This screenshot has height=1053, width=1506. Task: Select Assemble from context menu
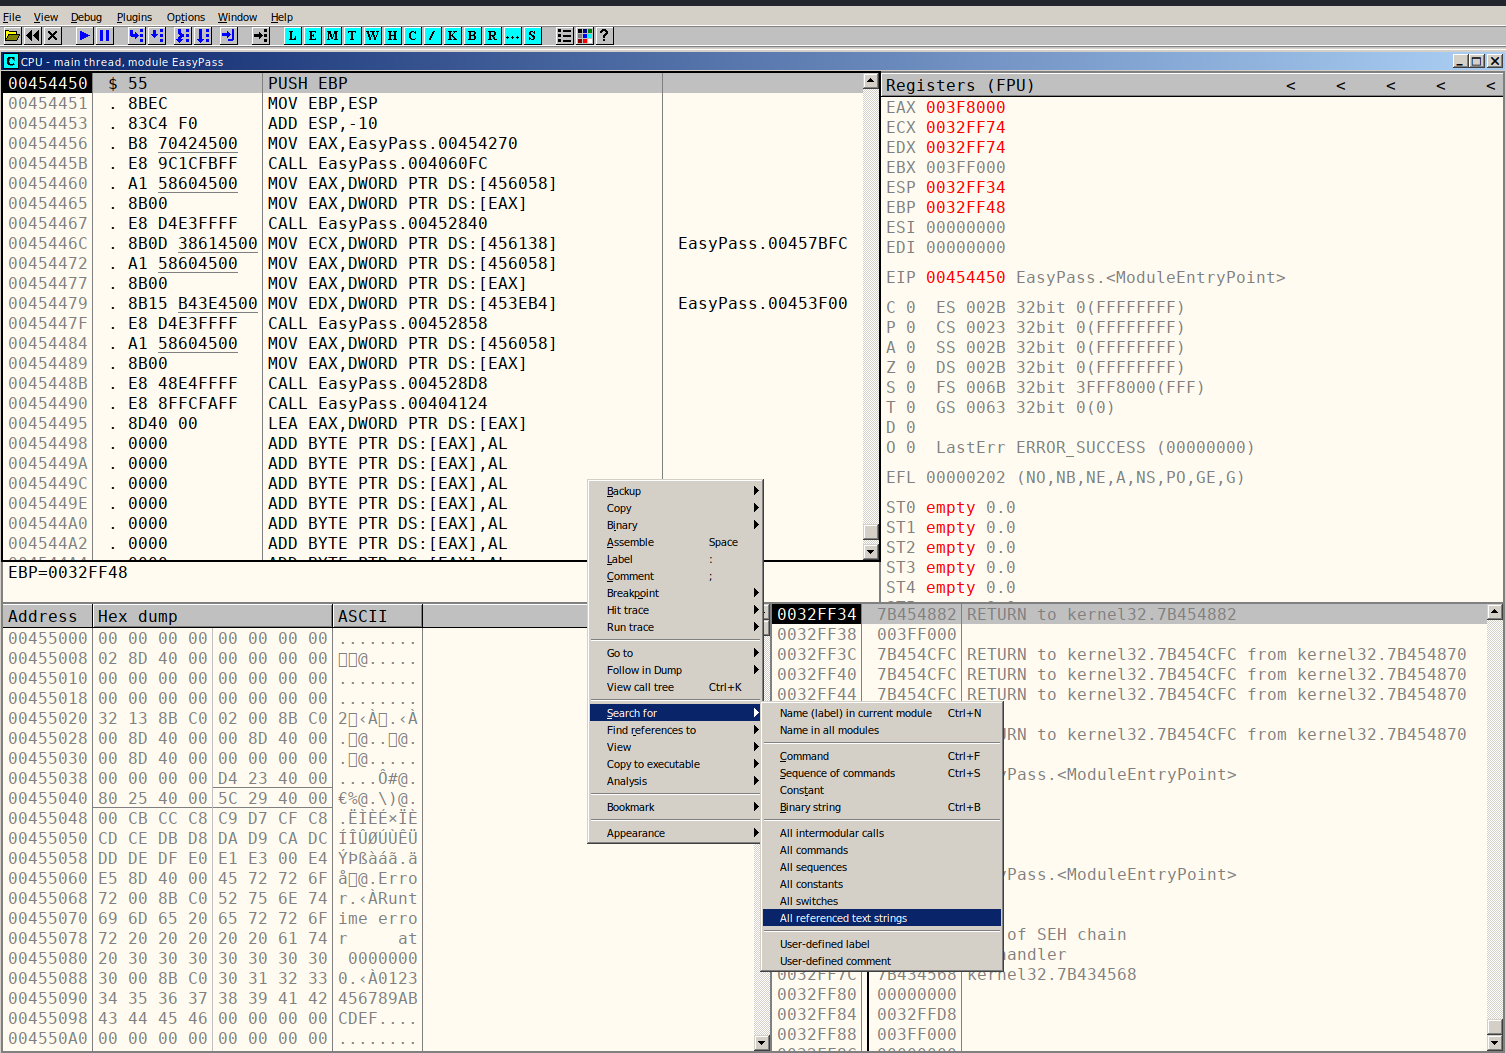[676, 542]
